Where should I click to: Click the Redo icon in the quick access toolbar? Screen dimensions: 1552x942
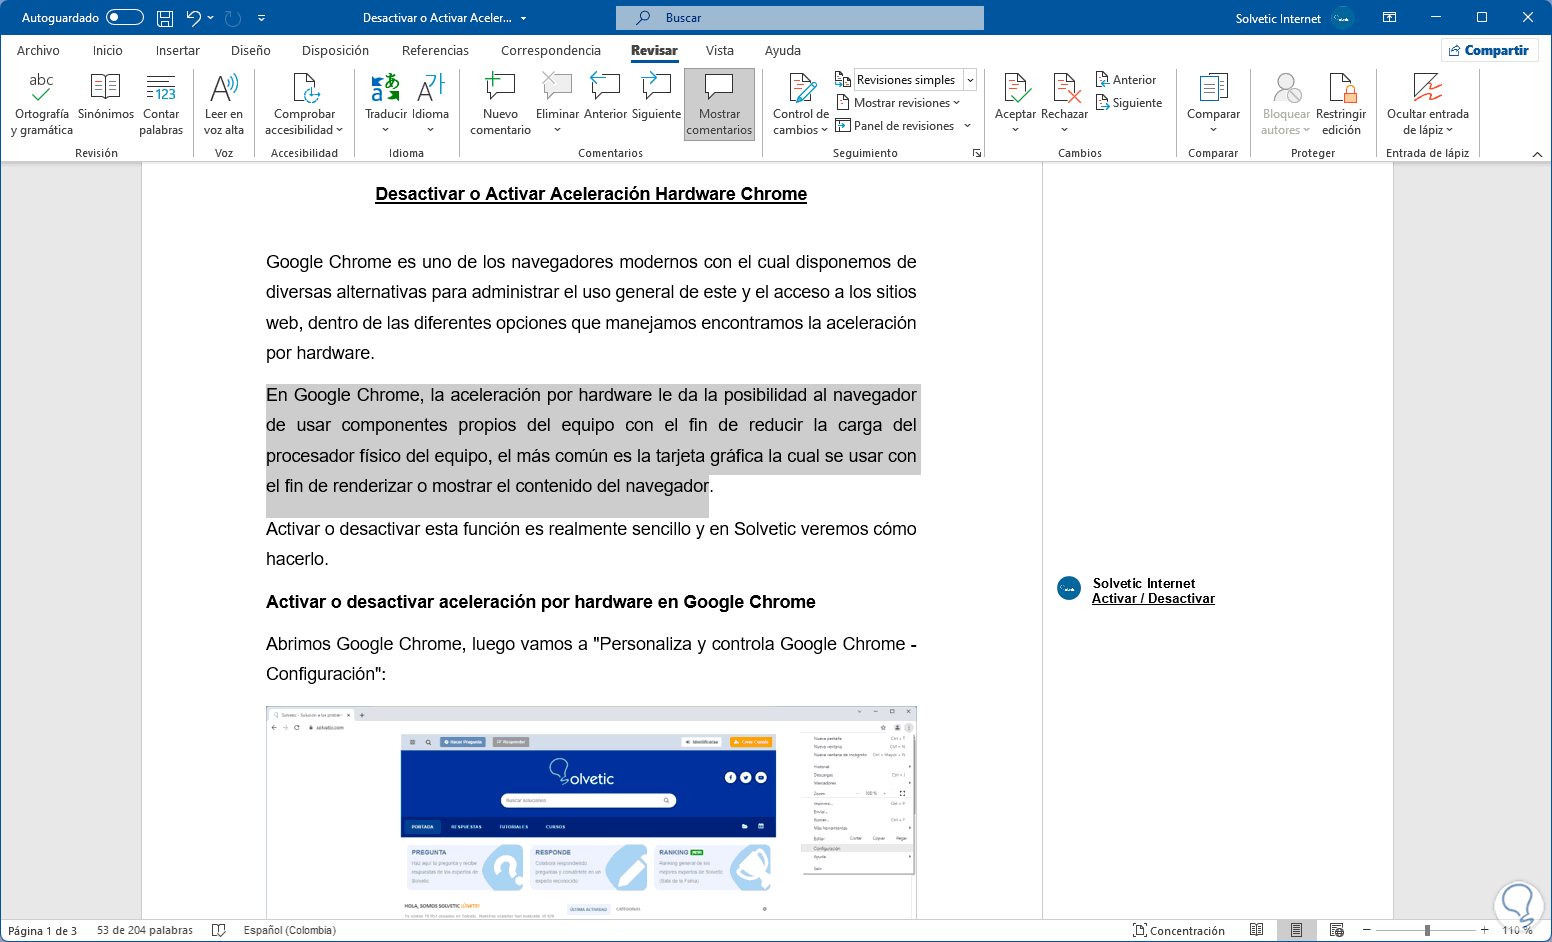point(233,18)
